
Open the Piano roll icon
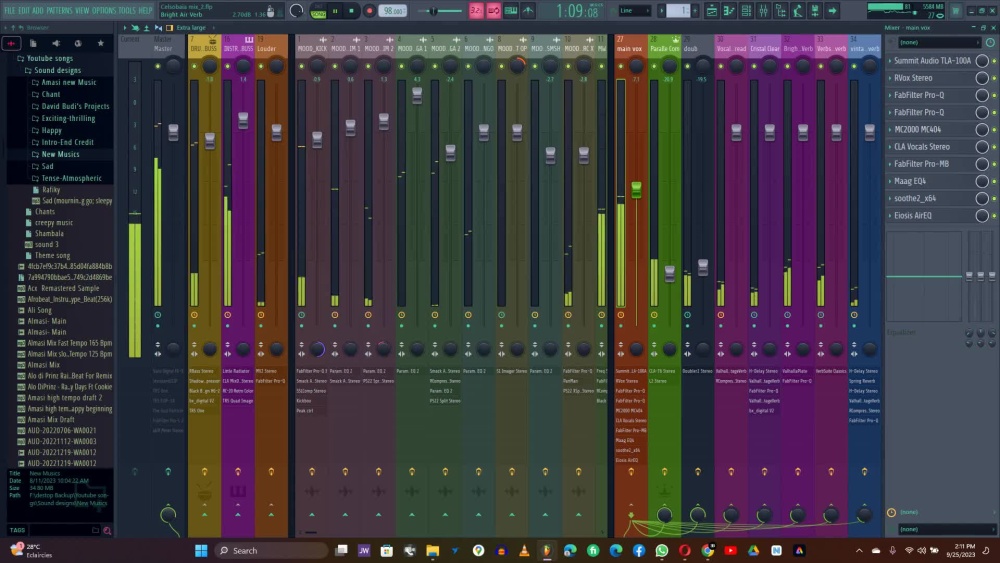tap(728, 10)
